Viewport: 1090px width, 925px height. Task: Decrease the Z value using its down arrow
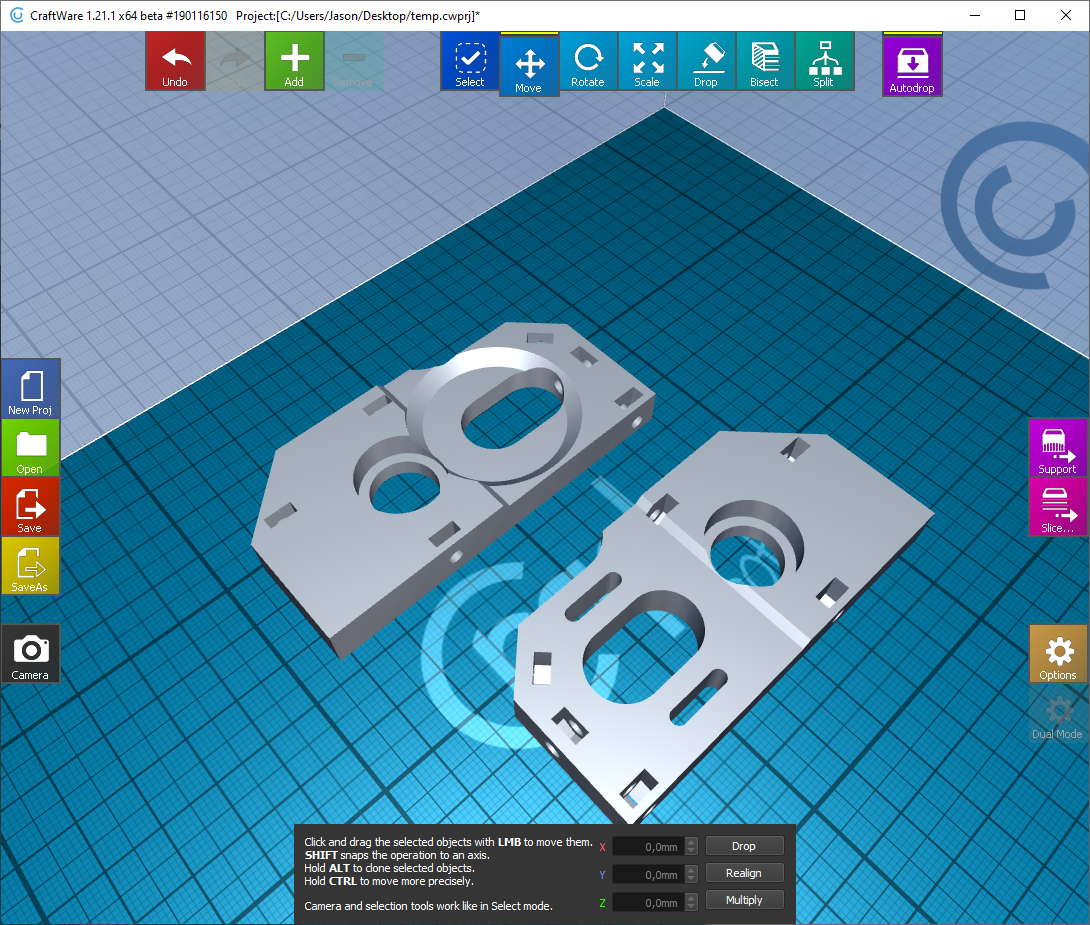click(x=690, y=905)
